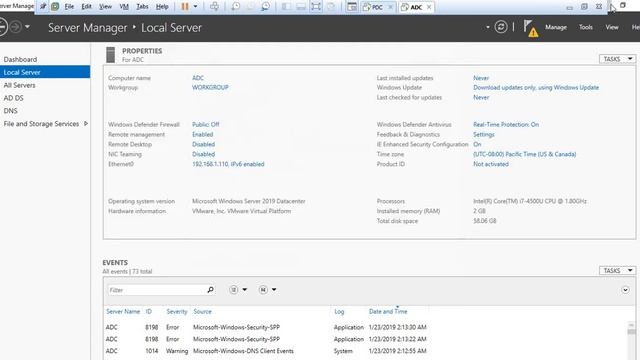Open the Properties TASKS dropdown
This screenshot has height=360, width=640.
[x=617, y=59]
